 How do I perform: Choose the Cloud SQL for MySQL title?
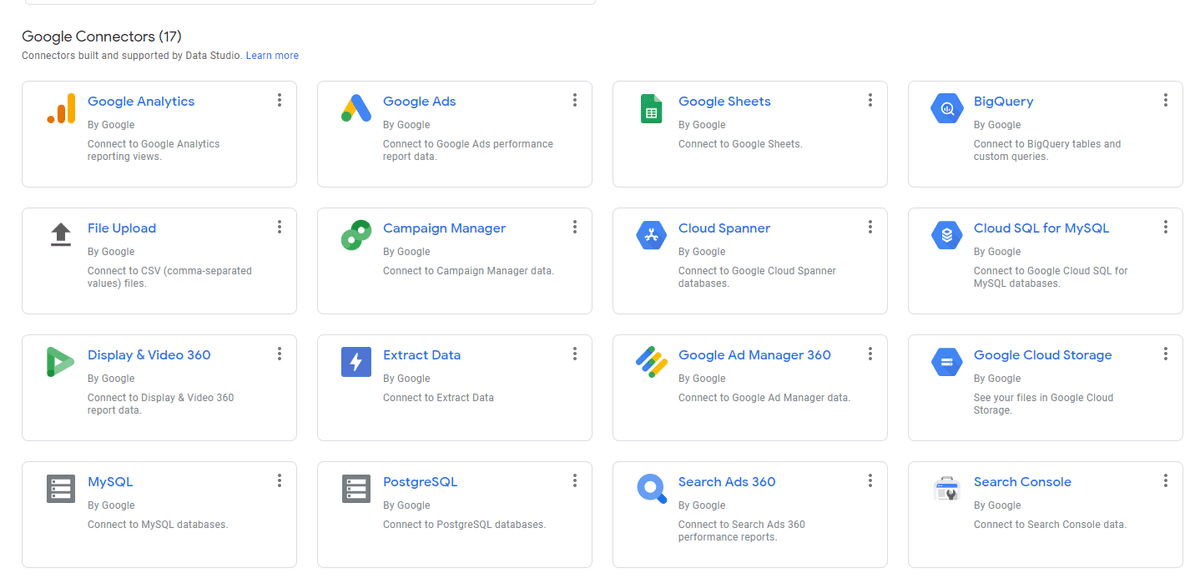(1041, 229)
